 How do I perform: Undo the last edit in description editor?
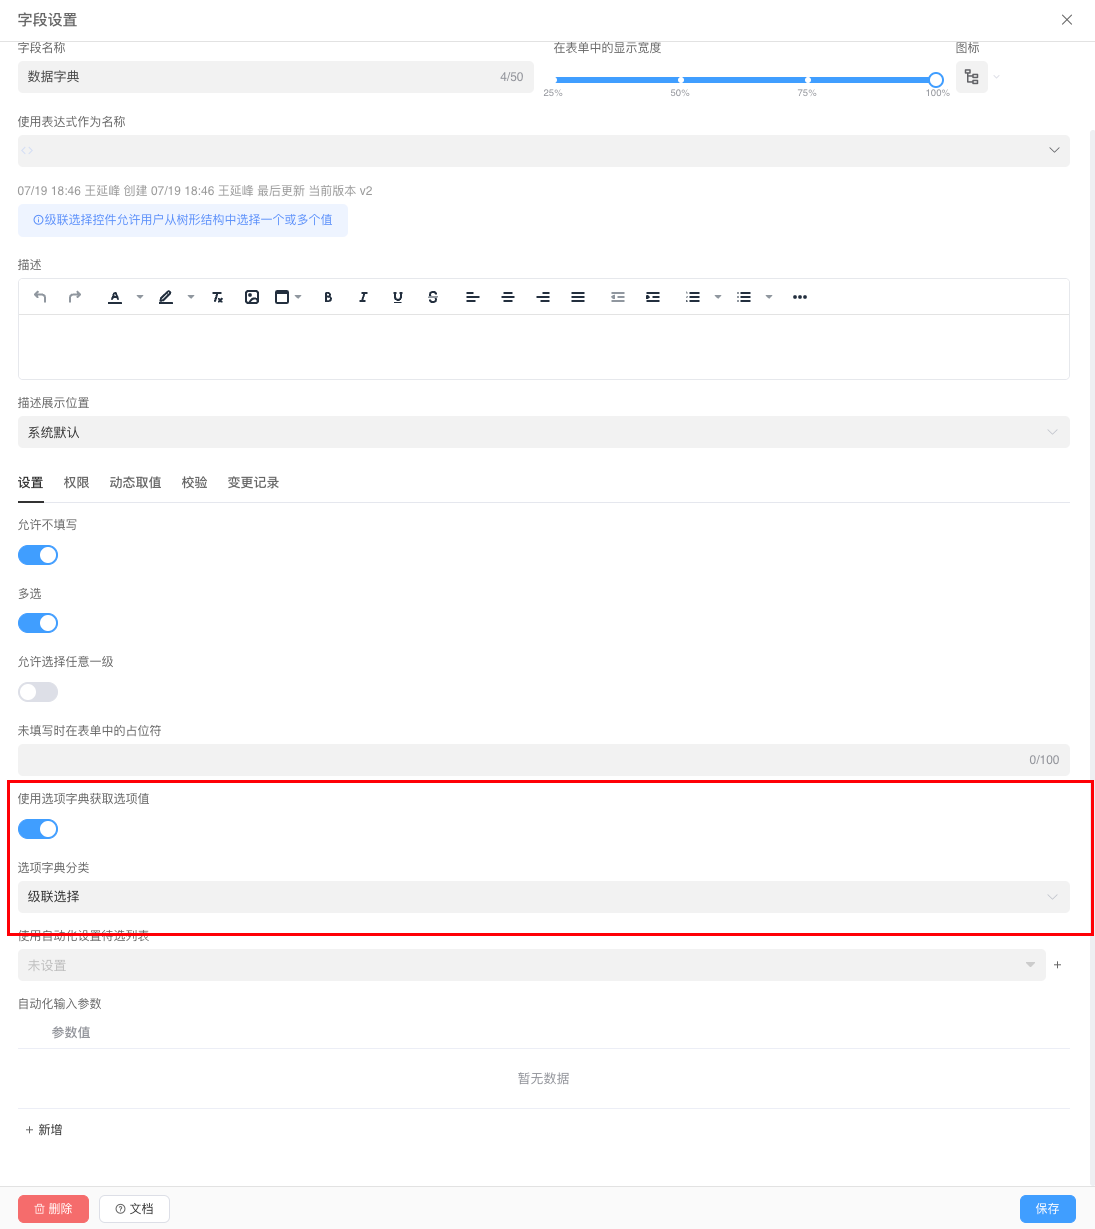point(40,296)
